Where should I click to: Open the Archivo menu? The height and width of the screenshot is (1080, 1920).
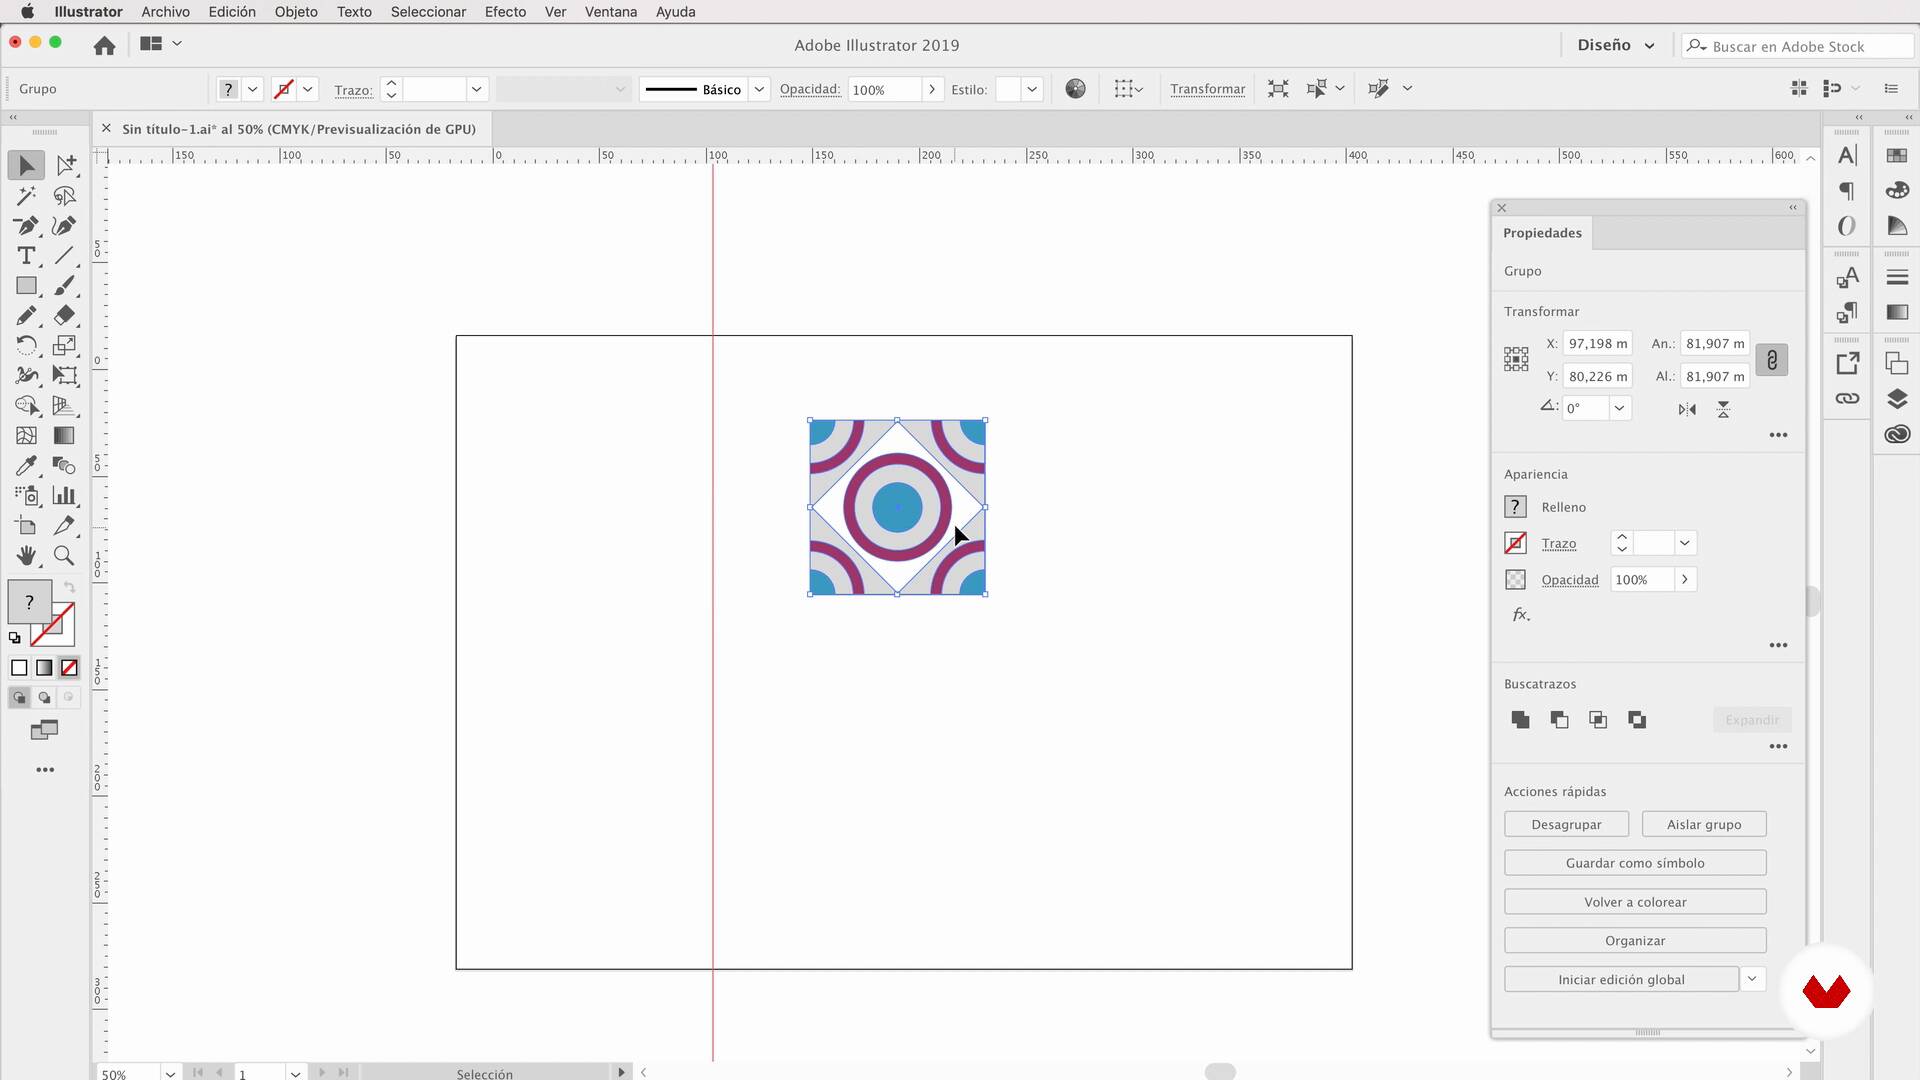165,12
